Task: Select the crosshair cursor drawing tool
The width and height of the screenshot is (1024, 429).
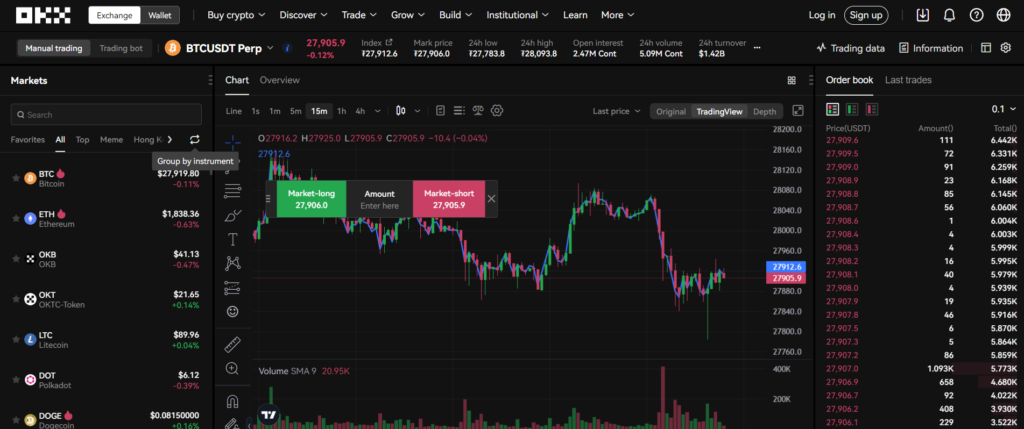Action: coord(232,142)
